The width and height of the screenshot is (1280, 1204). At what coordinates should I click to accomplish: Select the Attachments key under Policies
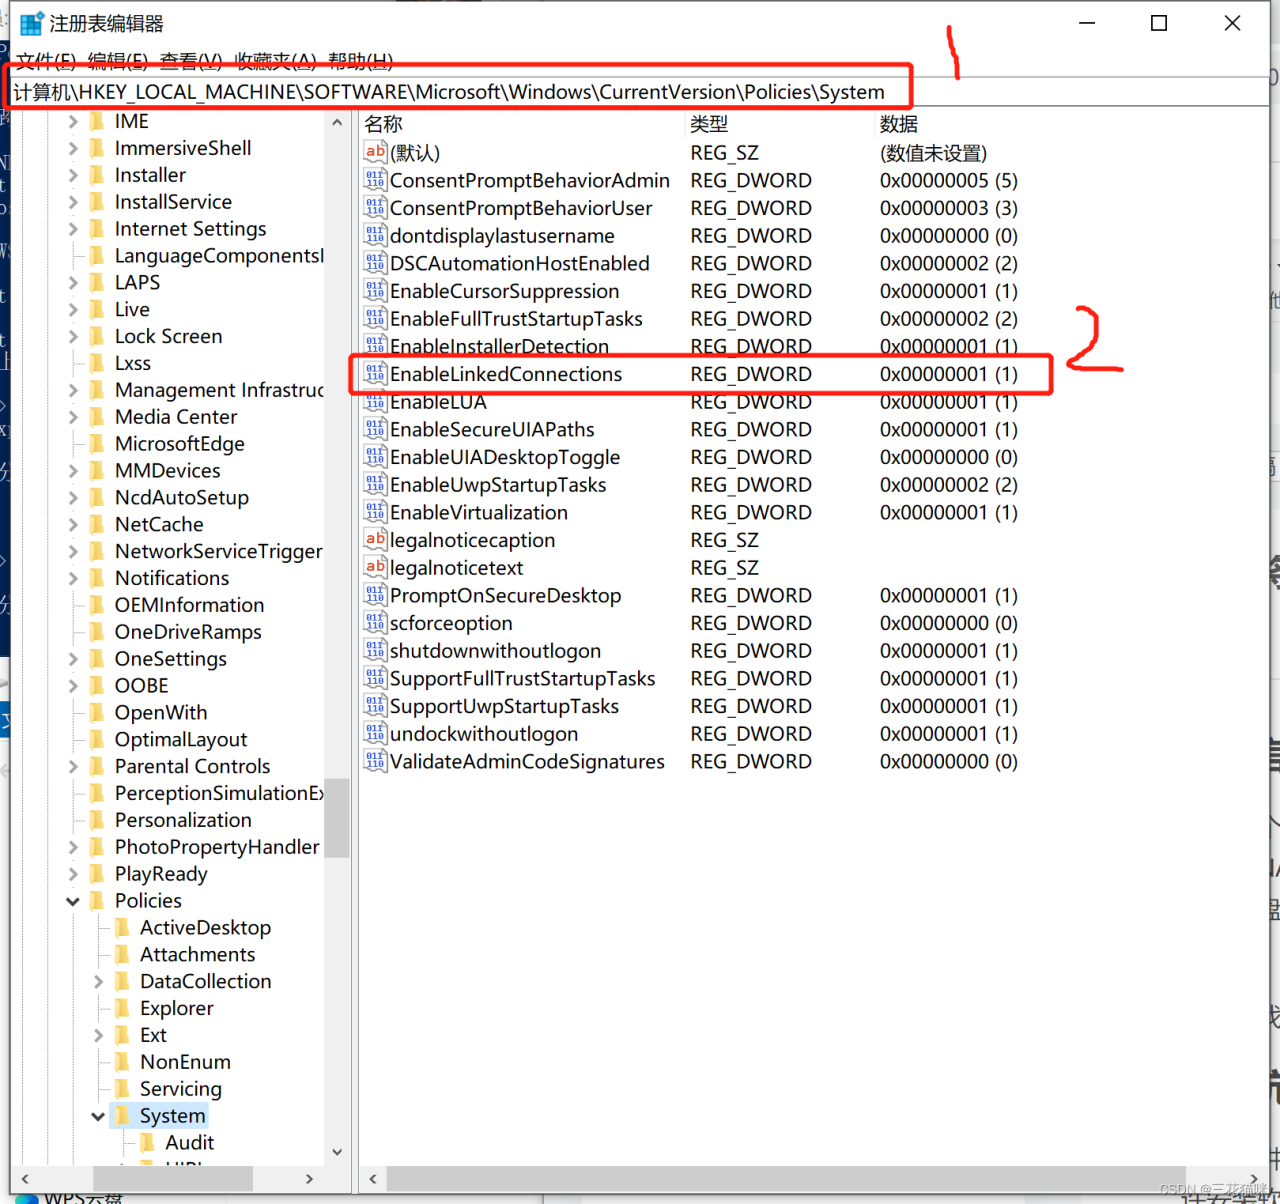(198, 955)
